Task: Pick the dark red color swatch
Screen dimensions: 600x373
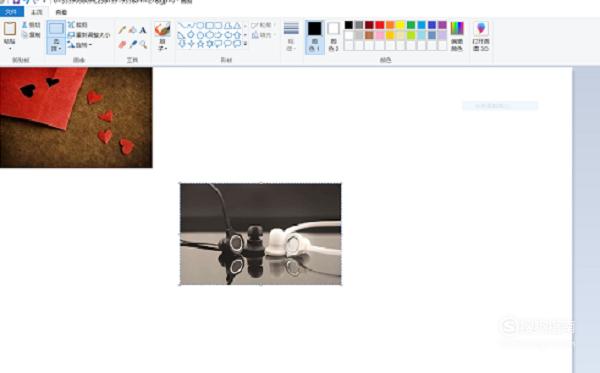Action: click(369, 25)
